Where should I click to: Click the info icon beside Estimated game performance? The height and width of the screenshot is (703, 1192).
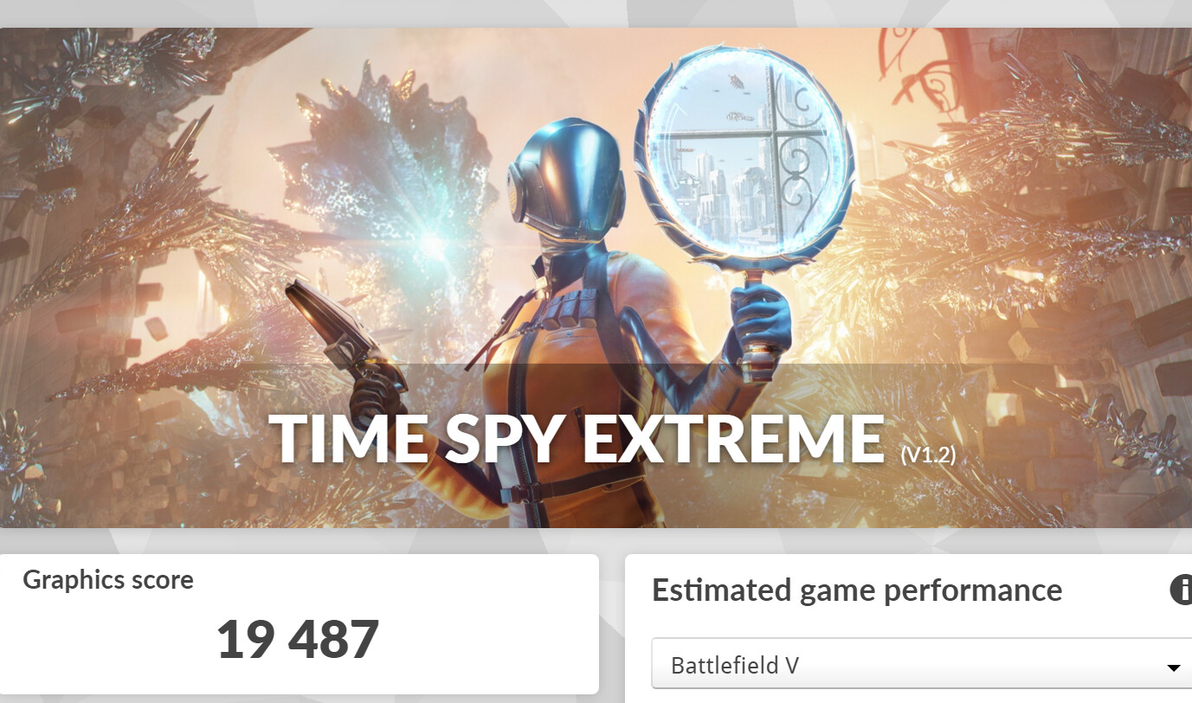pyautogui.click(x=1182, y=590)
